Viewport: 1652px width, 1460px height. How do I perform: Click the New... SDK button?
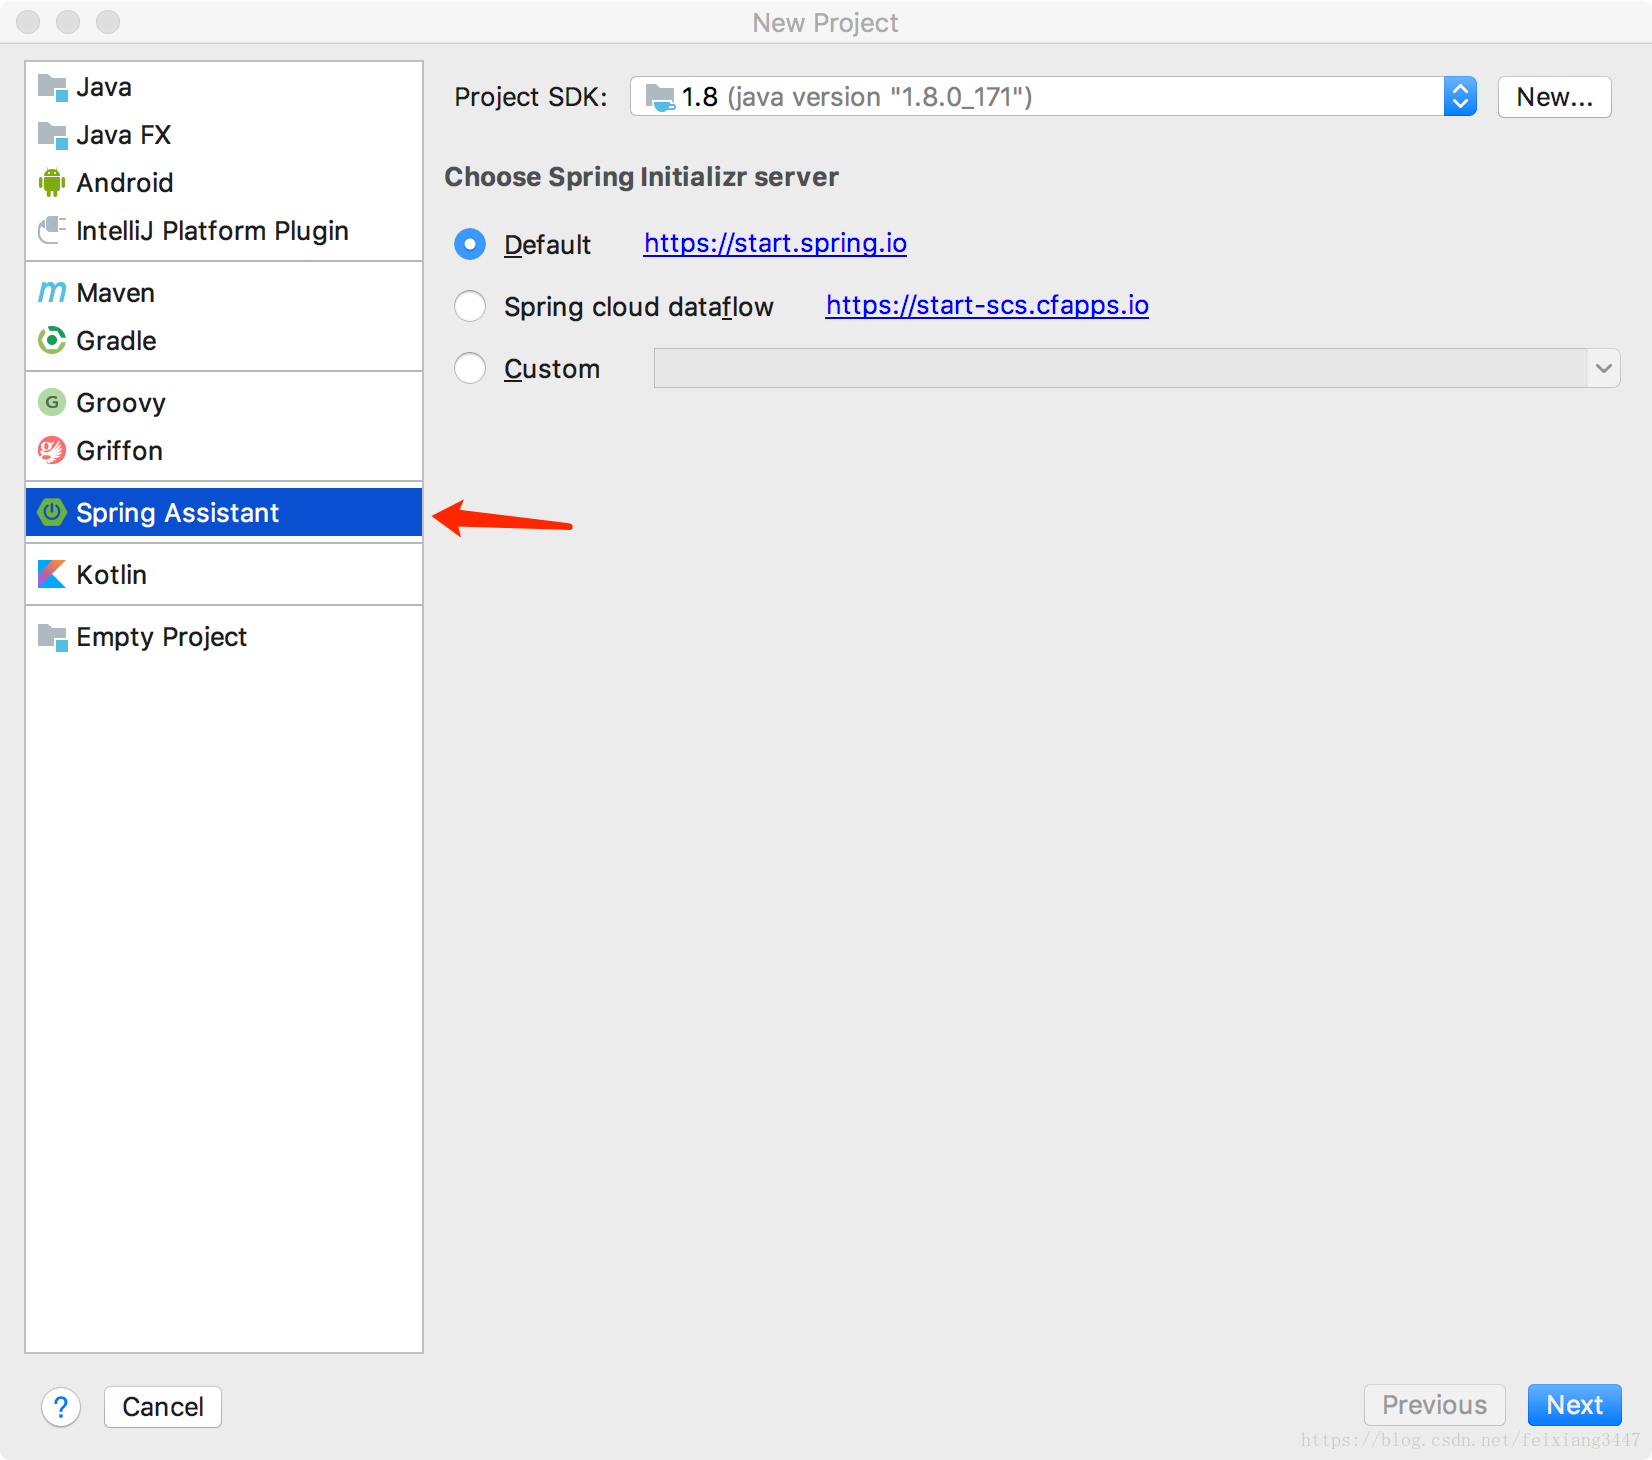1554,97
